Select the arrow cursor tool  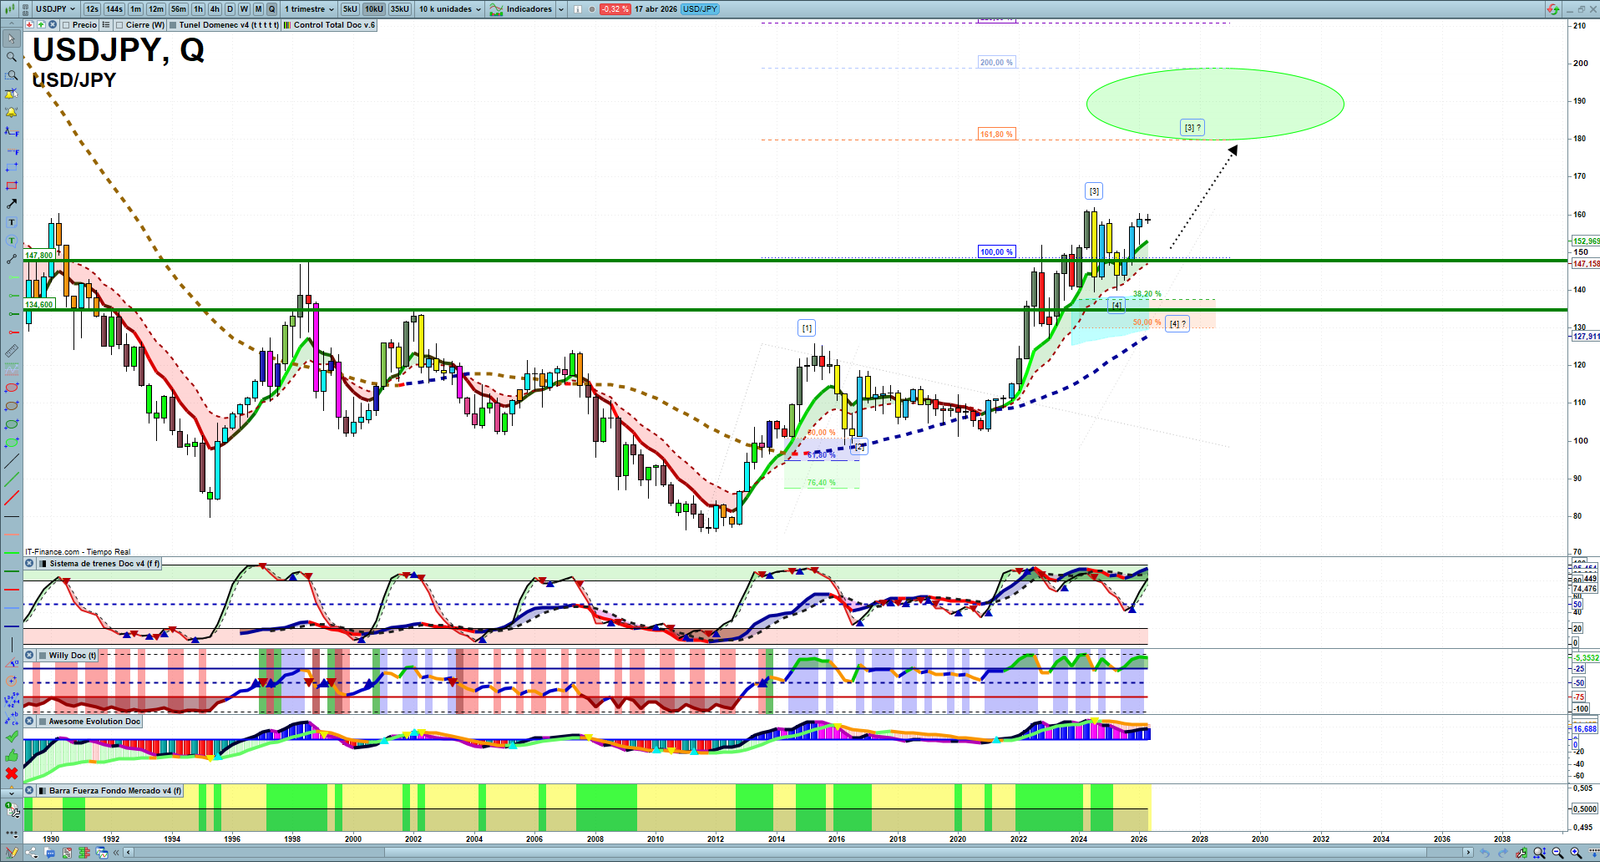tap(12, 39)
